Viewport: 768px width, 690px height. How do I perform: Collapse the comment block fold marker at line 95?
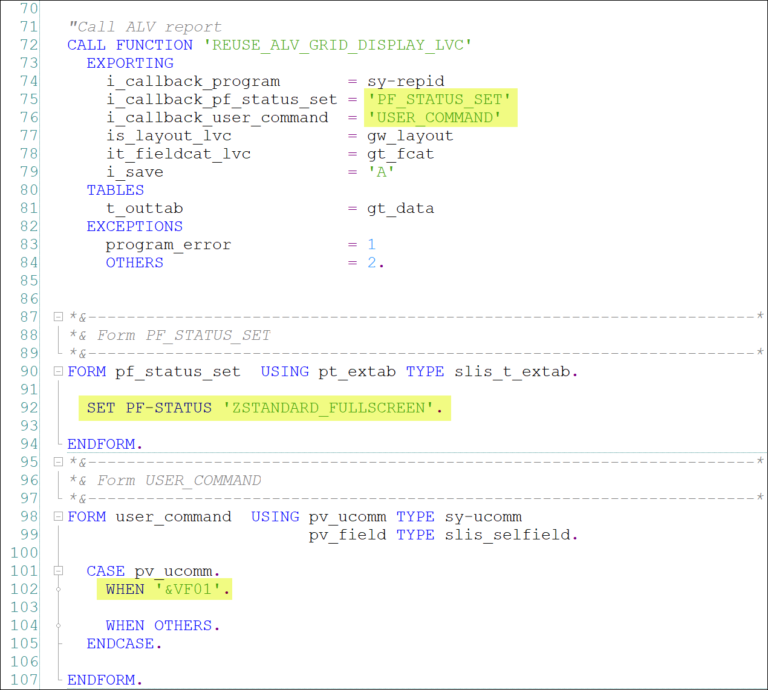pyautogui.click(x=59, y=462)
